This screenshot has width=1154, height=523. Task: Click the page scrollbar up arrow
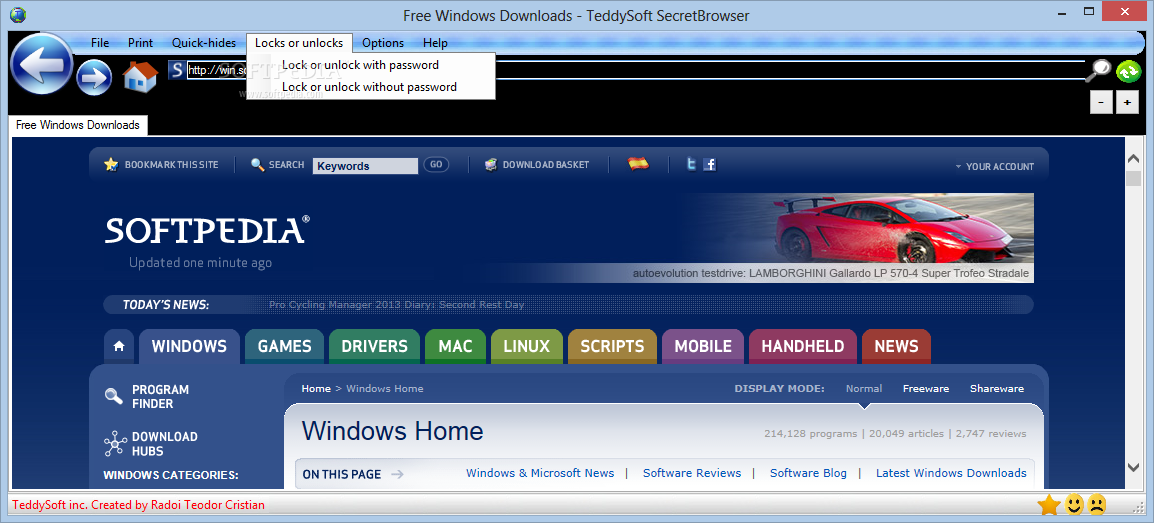[1134, 159]
